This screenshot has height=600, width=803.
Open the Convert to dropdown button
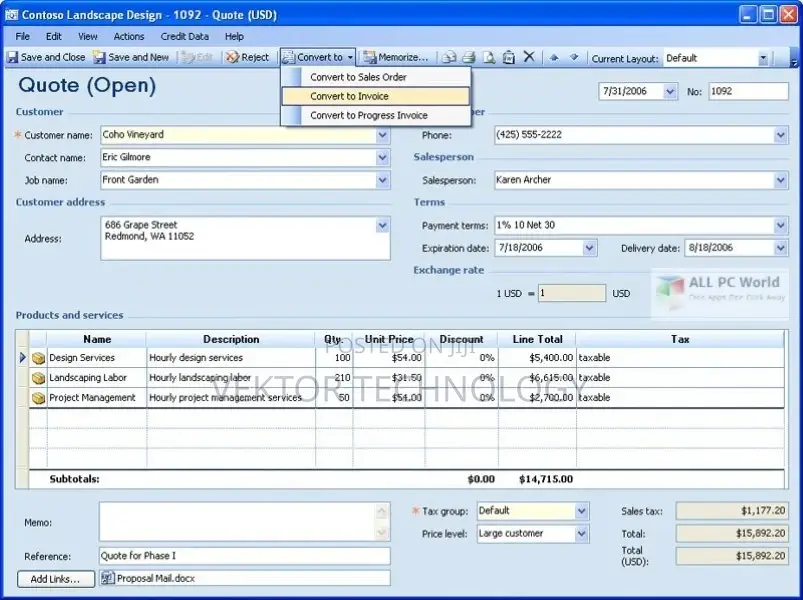(318, 57)
